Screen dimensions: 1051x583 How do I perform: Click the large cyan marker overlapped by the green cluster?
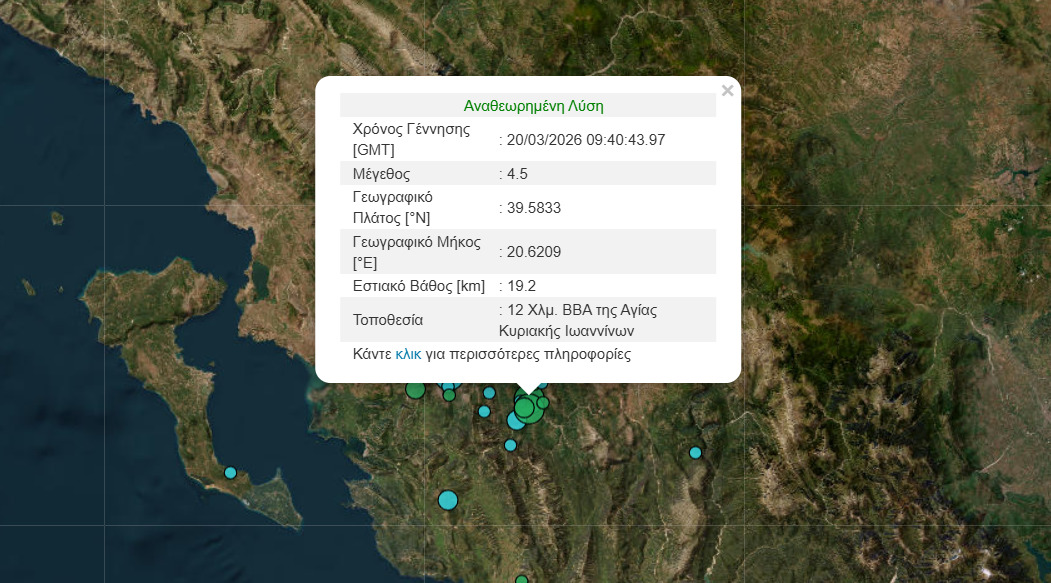point(516,420)
